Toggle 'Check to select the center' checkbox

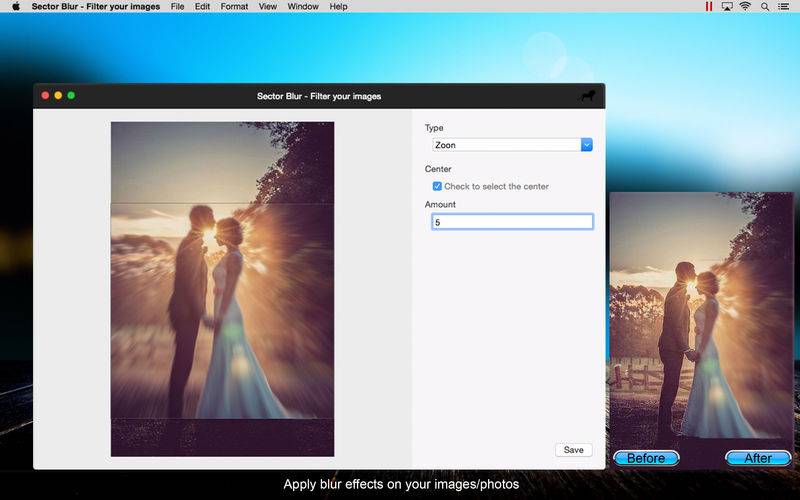(437, 186)
